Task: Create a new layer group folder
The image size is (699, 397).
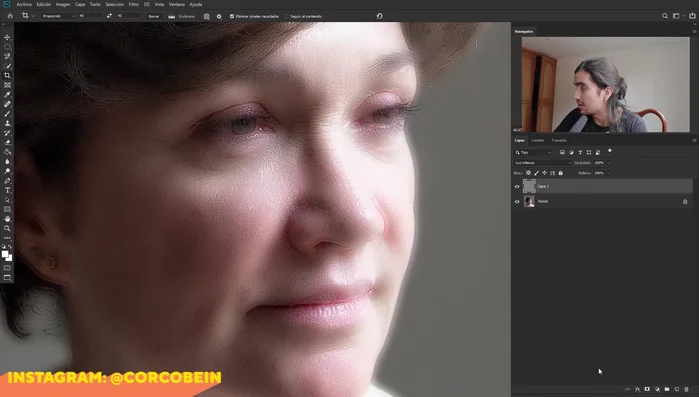Action: tap(667, 389)
